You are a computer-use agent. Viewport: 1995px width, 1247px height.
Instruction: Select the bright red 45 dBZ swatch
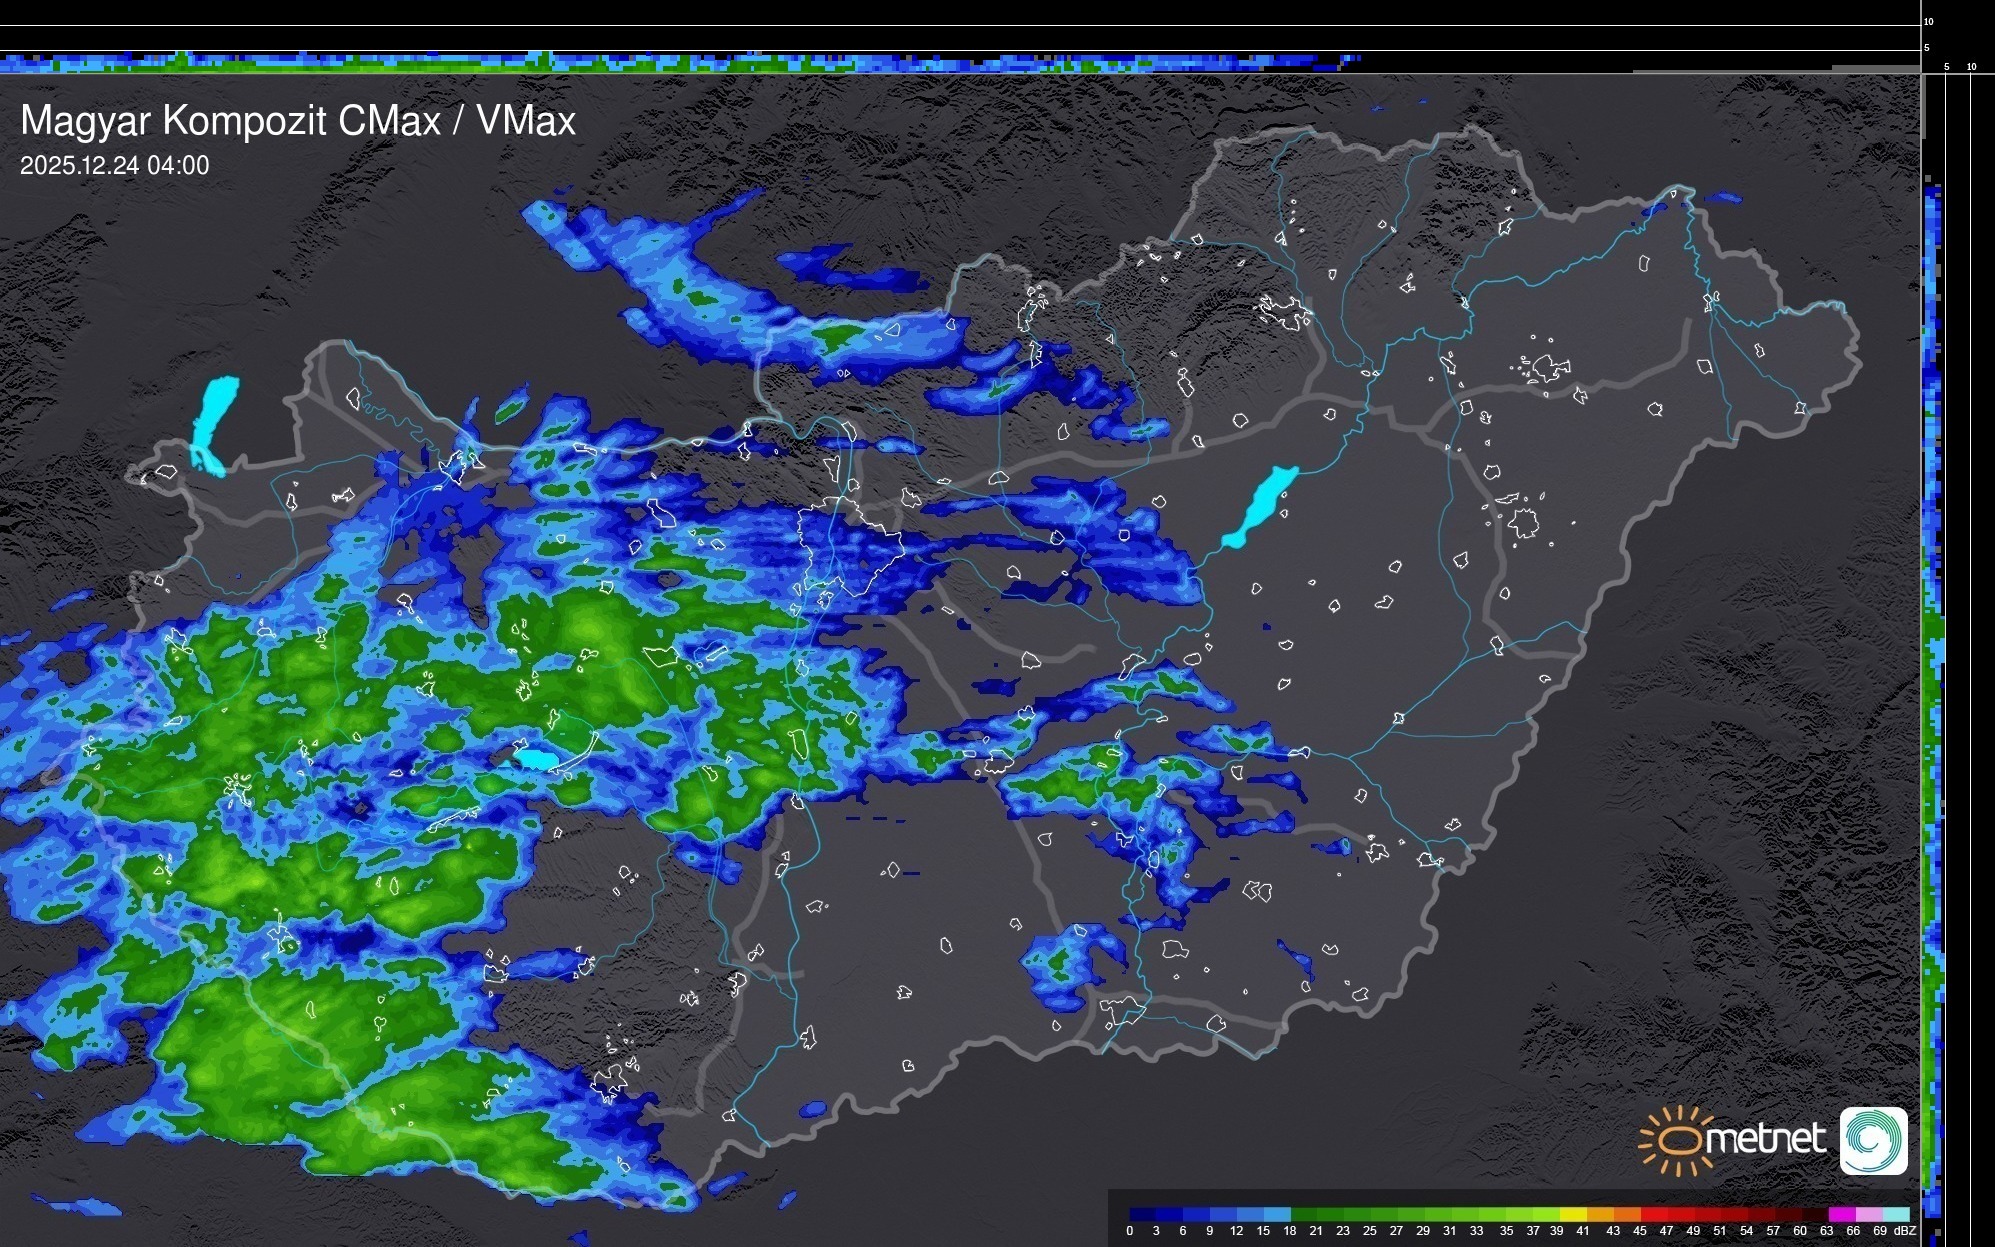[1654, 1214]
